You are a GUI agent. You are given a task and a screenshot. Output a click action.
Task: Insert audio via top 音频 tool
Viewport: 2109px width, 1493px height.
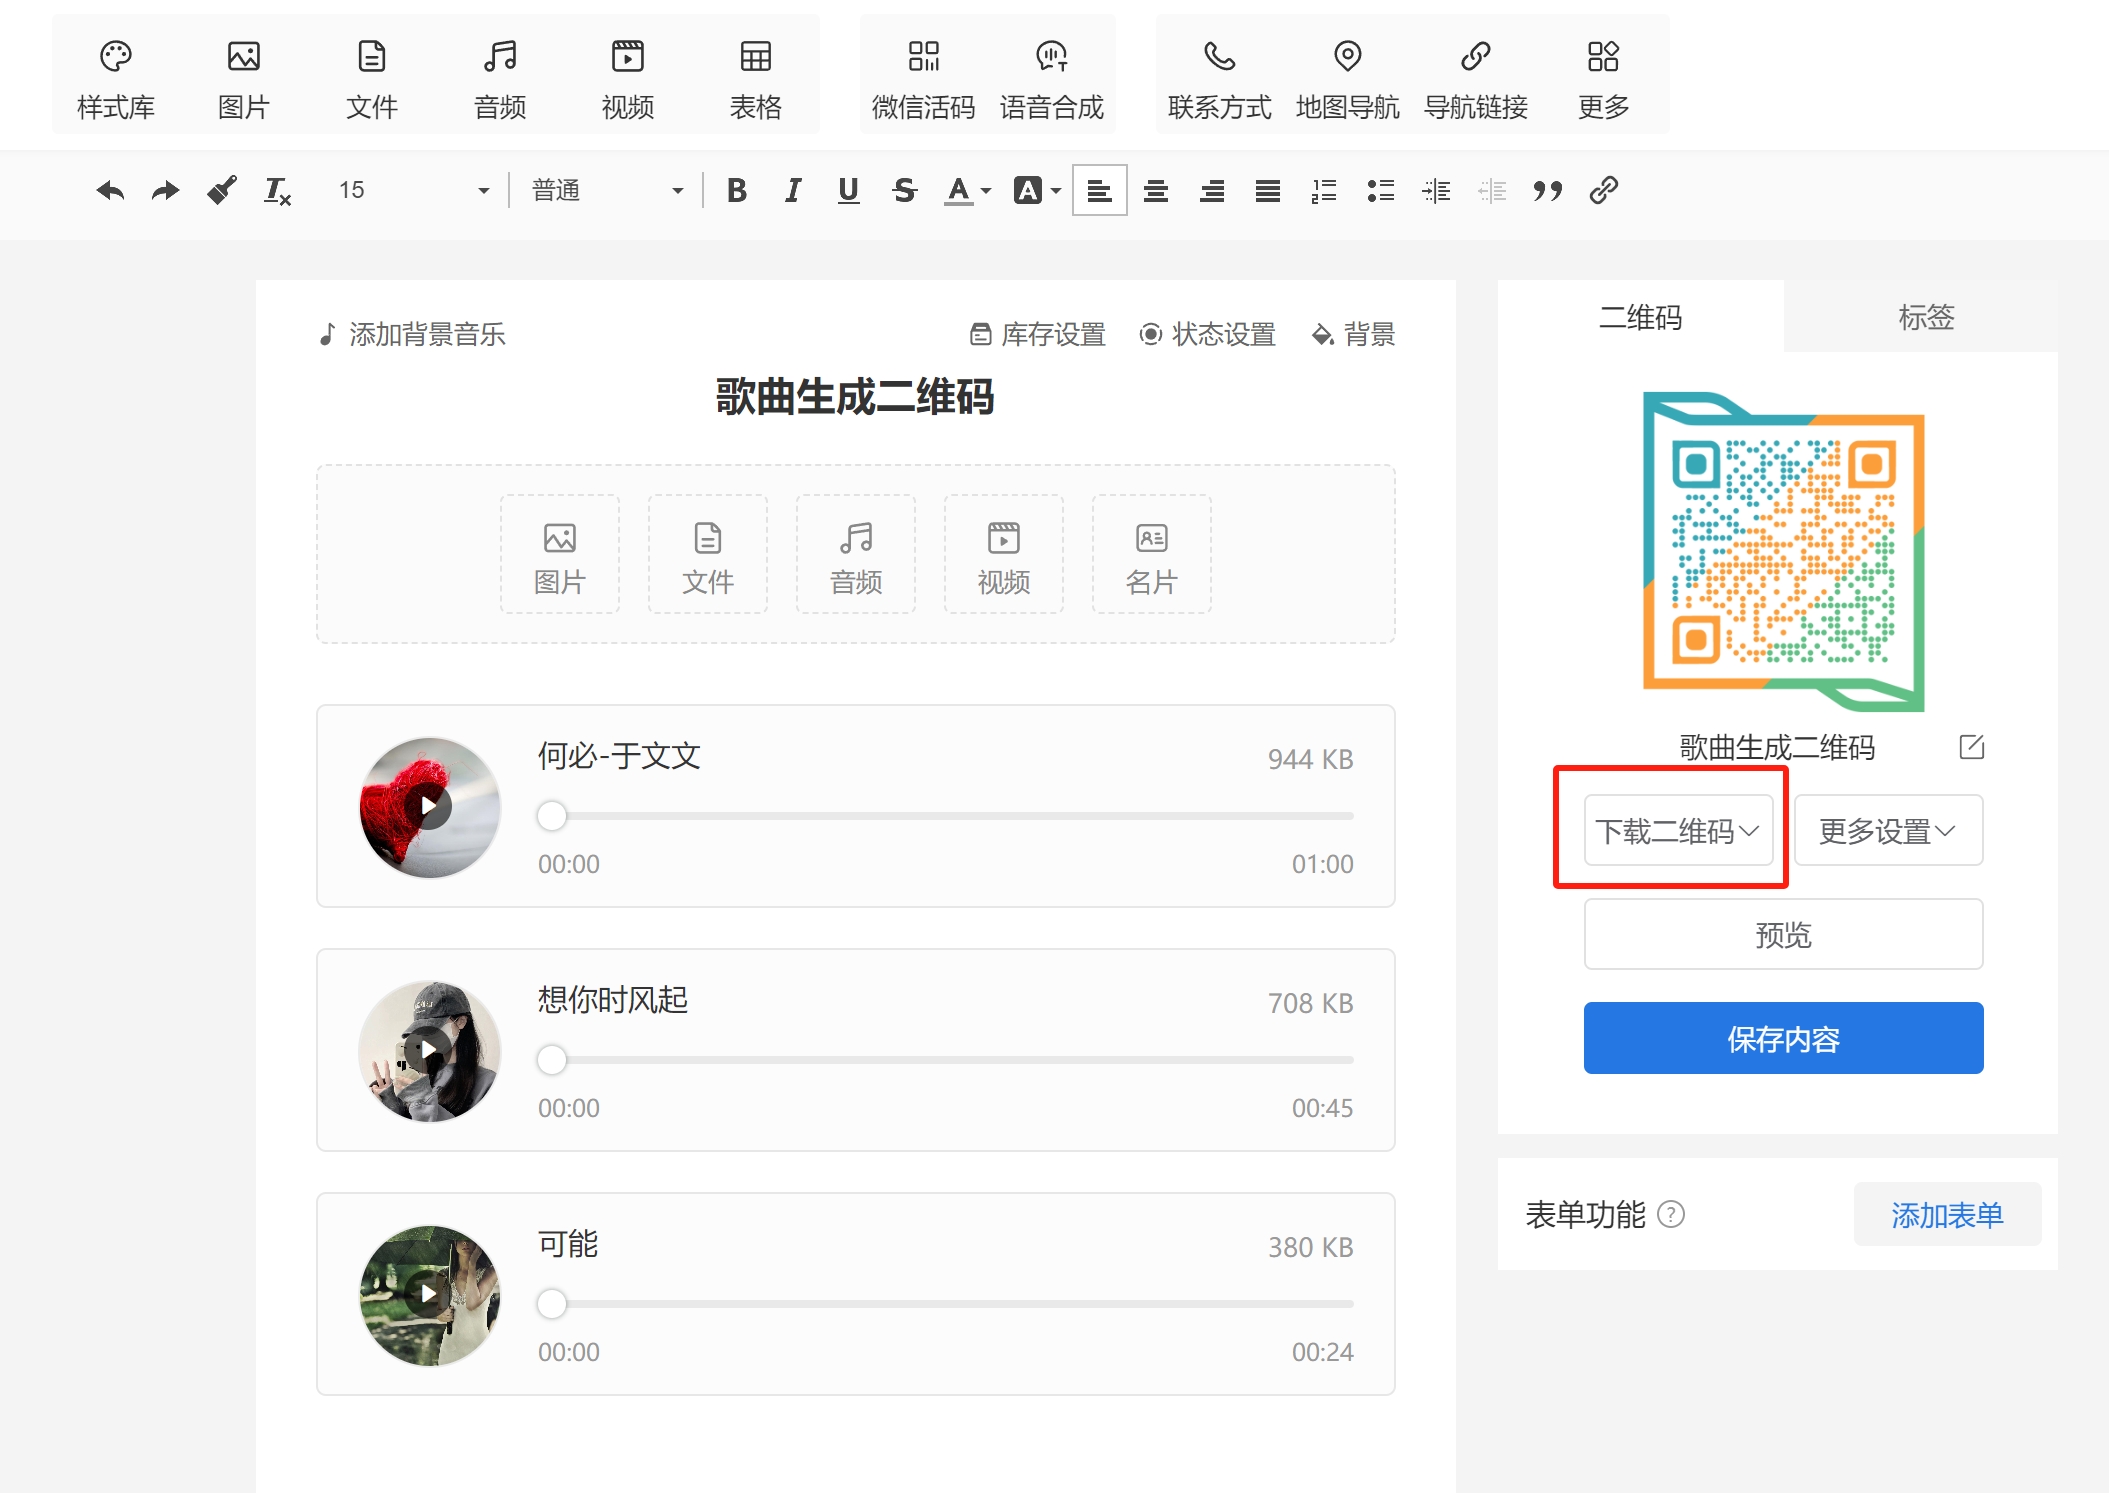[x=500, y=80]
